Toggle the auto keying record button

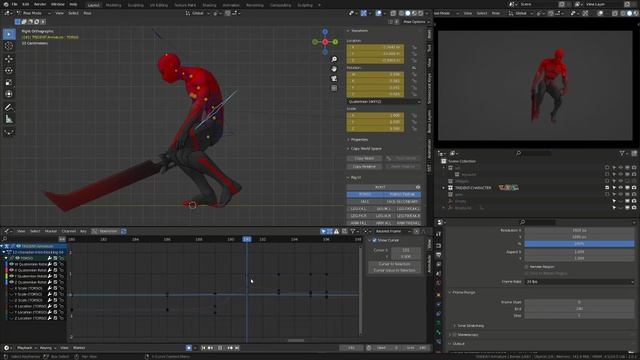(189, 348)
